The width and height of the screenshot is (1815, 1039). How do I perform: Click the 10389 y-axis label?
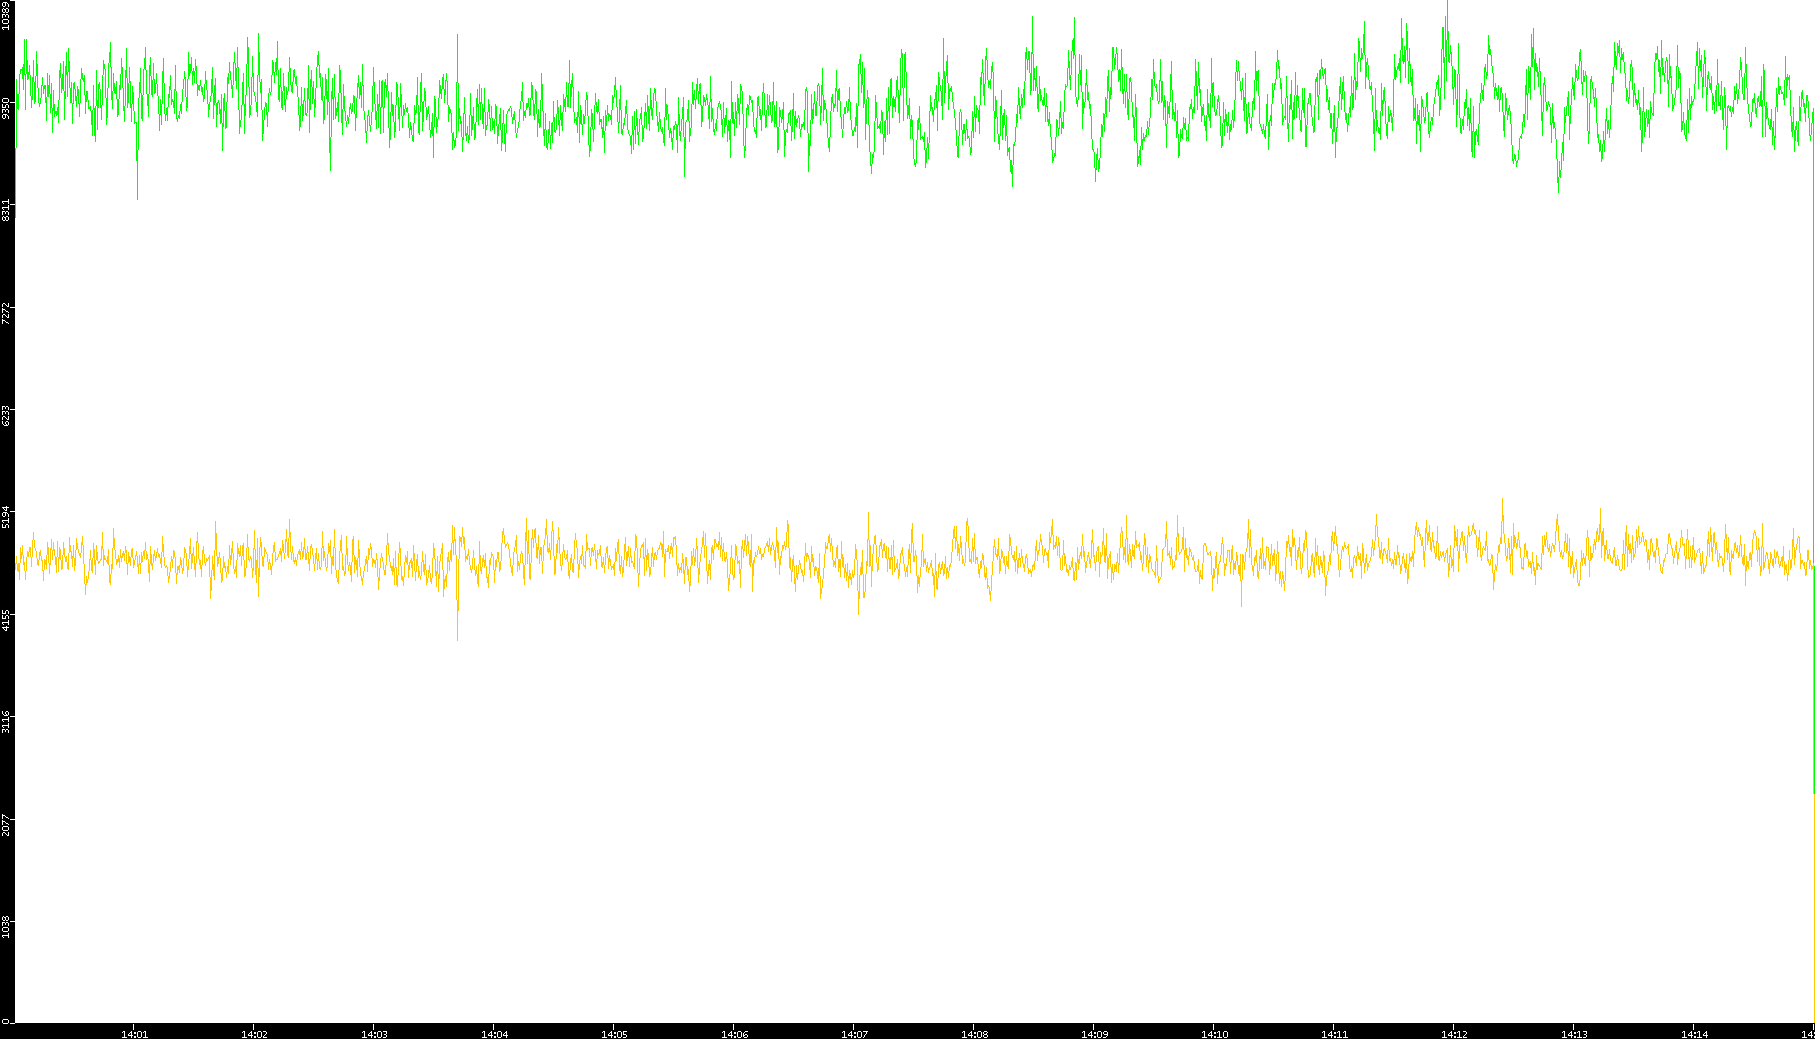point(6,17)
